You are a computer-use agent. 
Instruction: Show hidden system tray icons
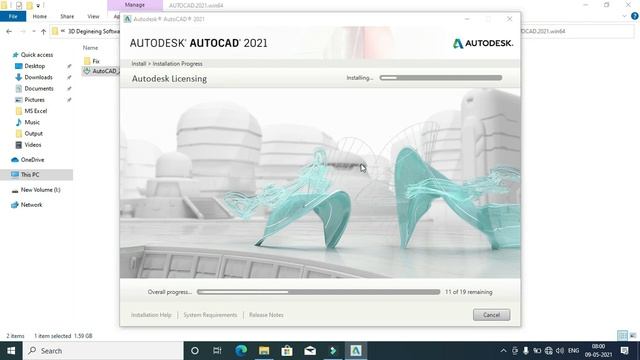tap(503, 351)
